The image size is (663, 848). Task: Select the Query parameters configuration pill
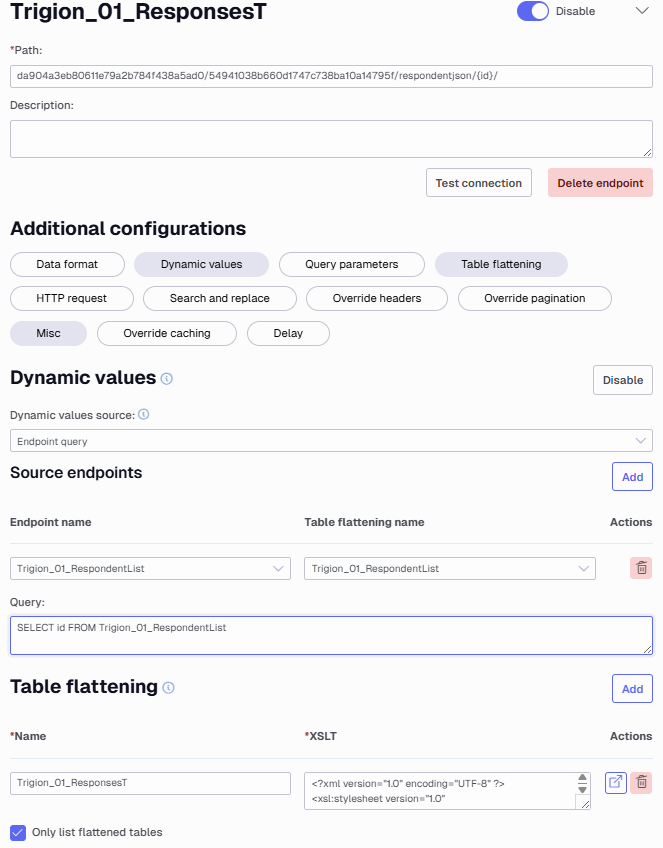pyautogui.click(x=352, y=264)
